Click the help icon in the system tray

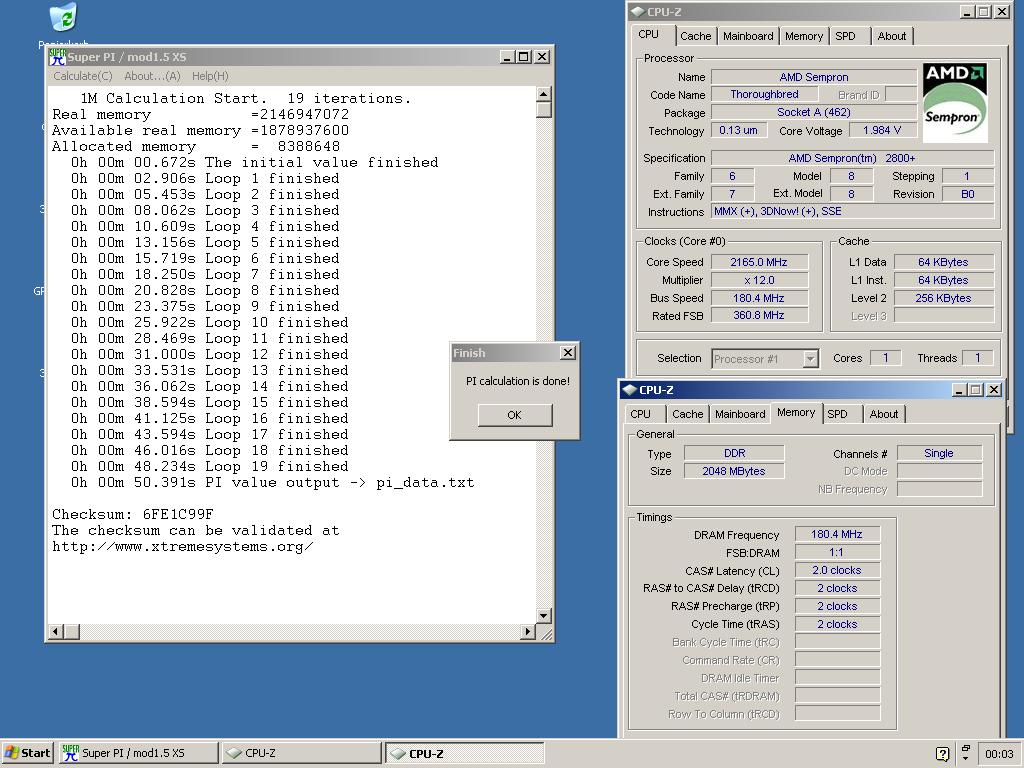pyautogui.click(x=942, y=754)
